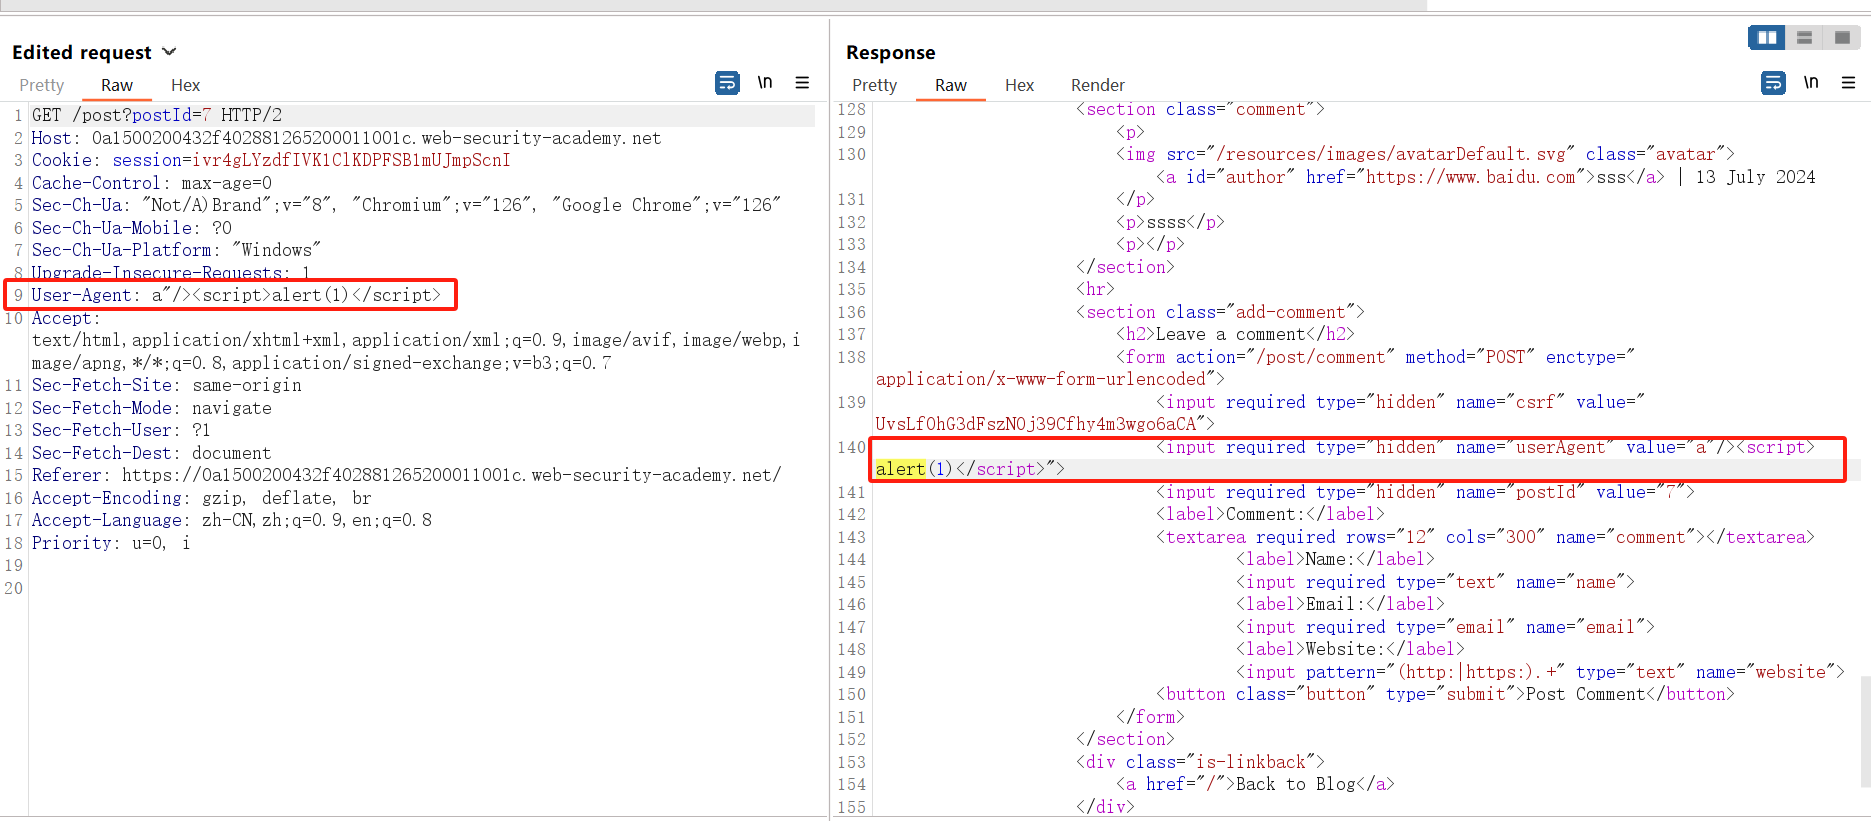This screenshot has height=821, width=1871.
Task: Click the response vertical scrollbar
Action: point(1865,733)
